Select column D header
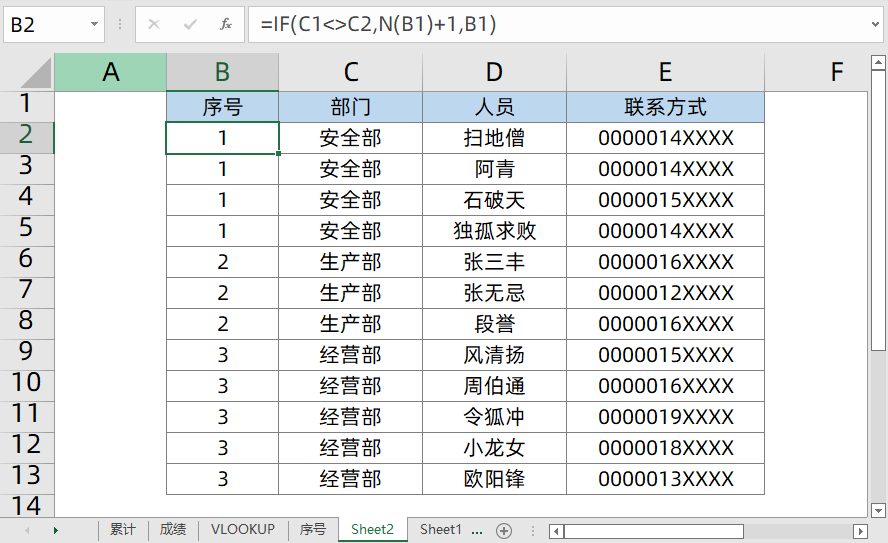 coord(494,72)
